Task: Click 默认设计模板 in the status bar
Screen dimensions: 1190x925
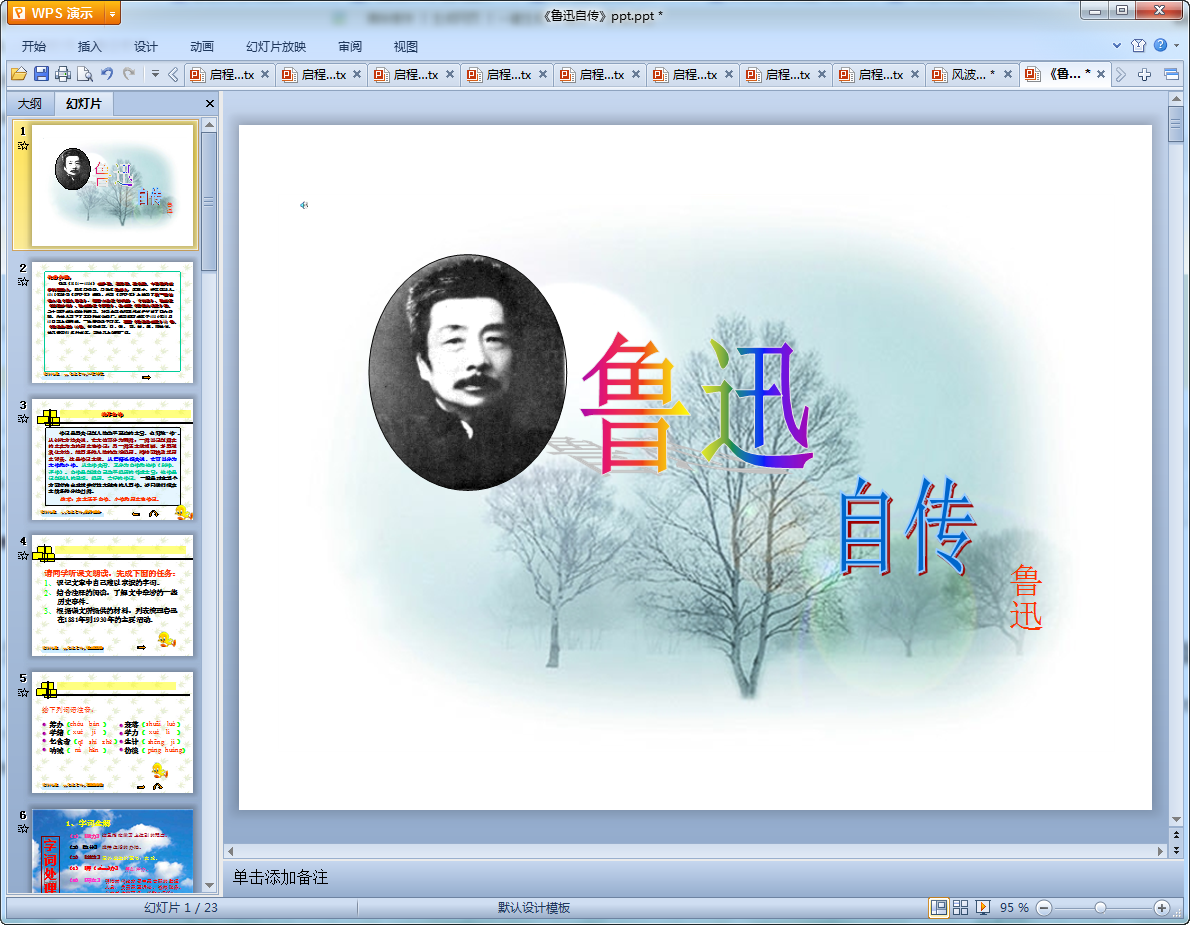Action: tap(534, 908)
